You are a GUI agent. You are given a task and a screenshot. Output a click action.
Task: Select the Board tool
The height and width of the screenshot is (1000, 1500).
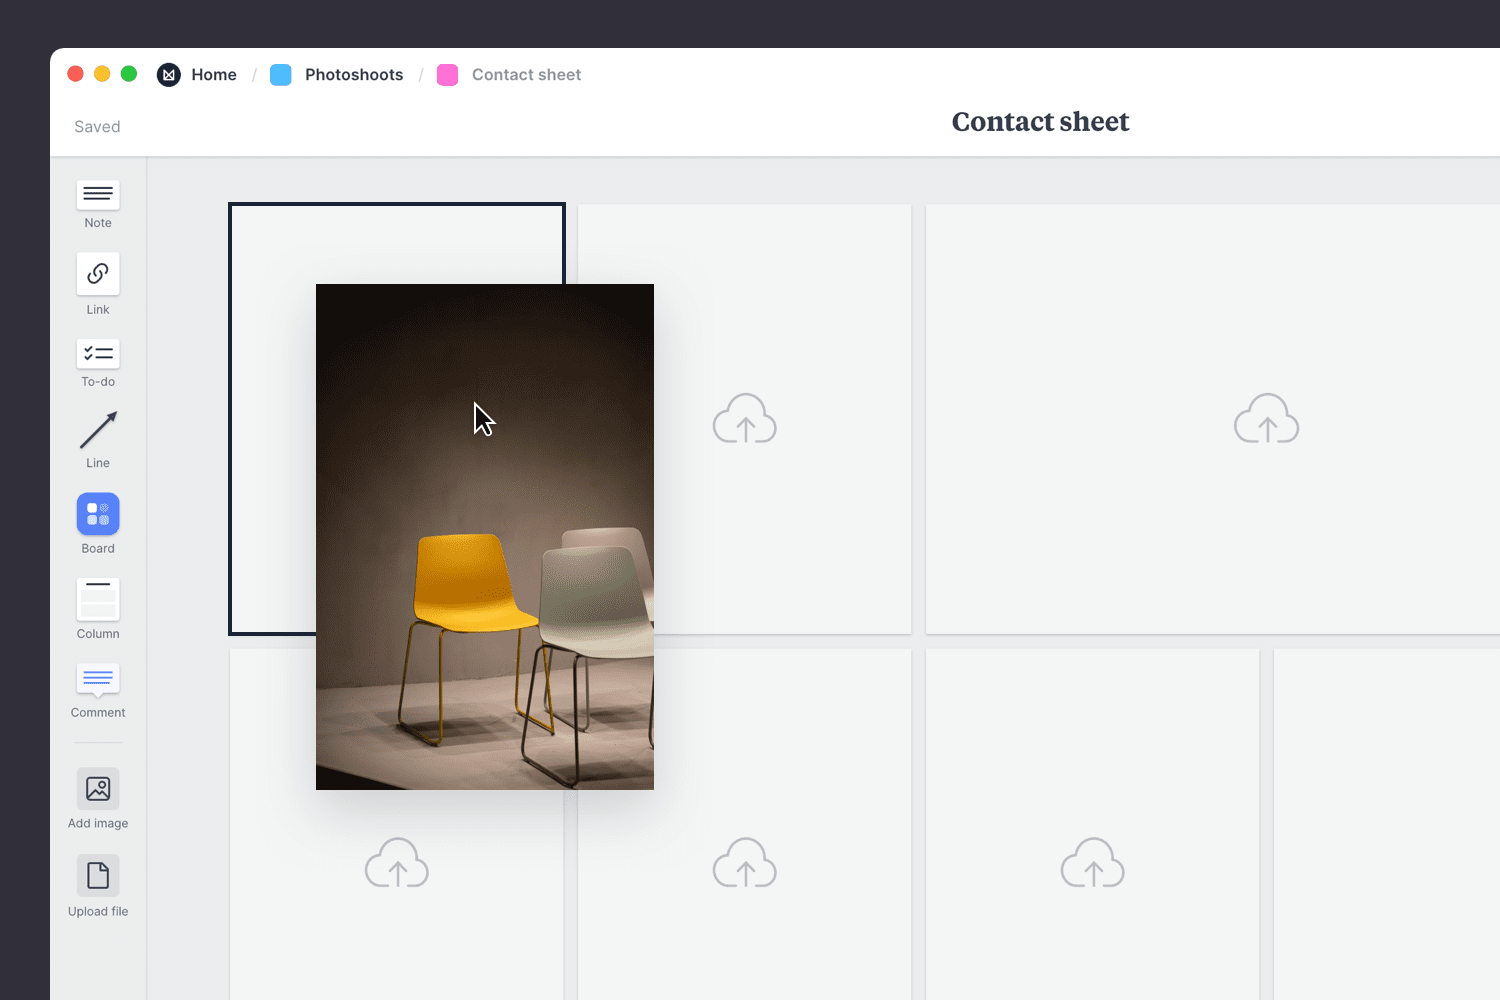click(x=97, y=513)
